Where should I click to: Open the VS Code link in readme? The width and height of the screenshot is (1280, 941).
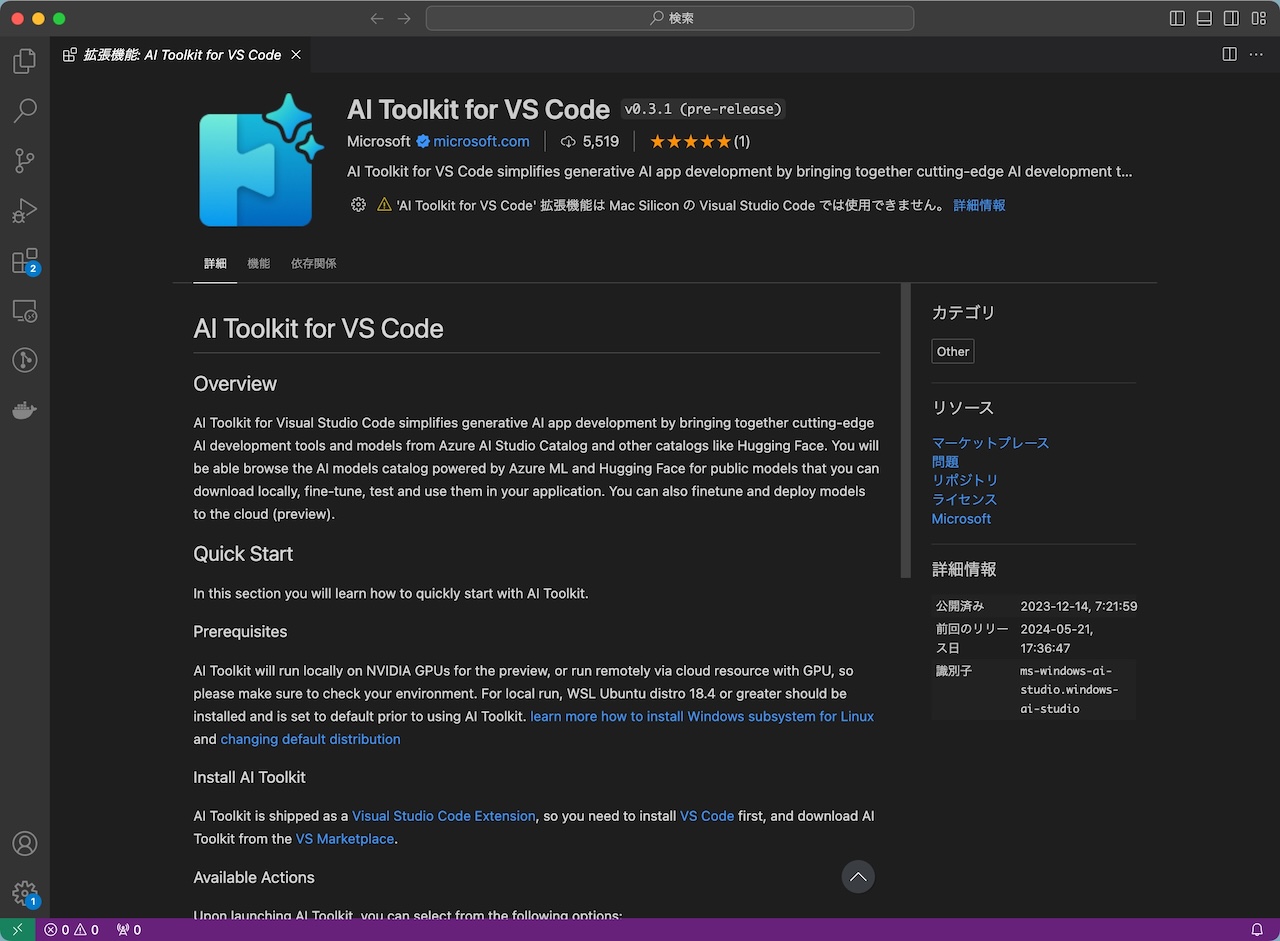[707, 816]
